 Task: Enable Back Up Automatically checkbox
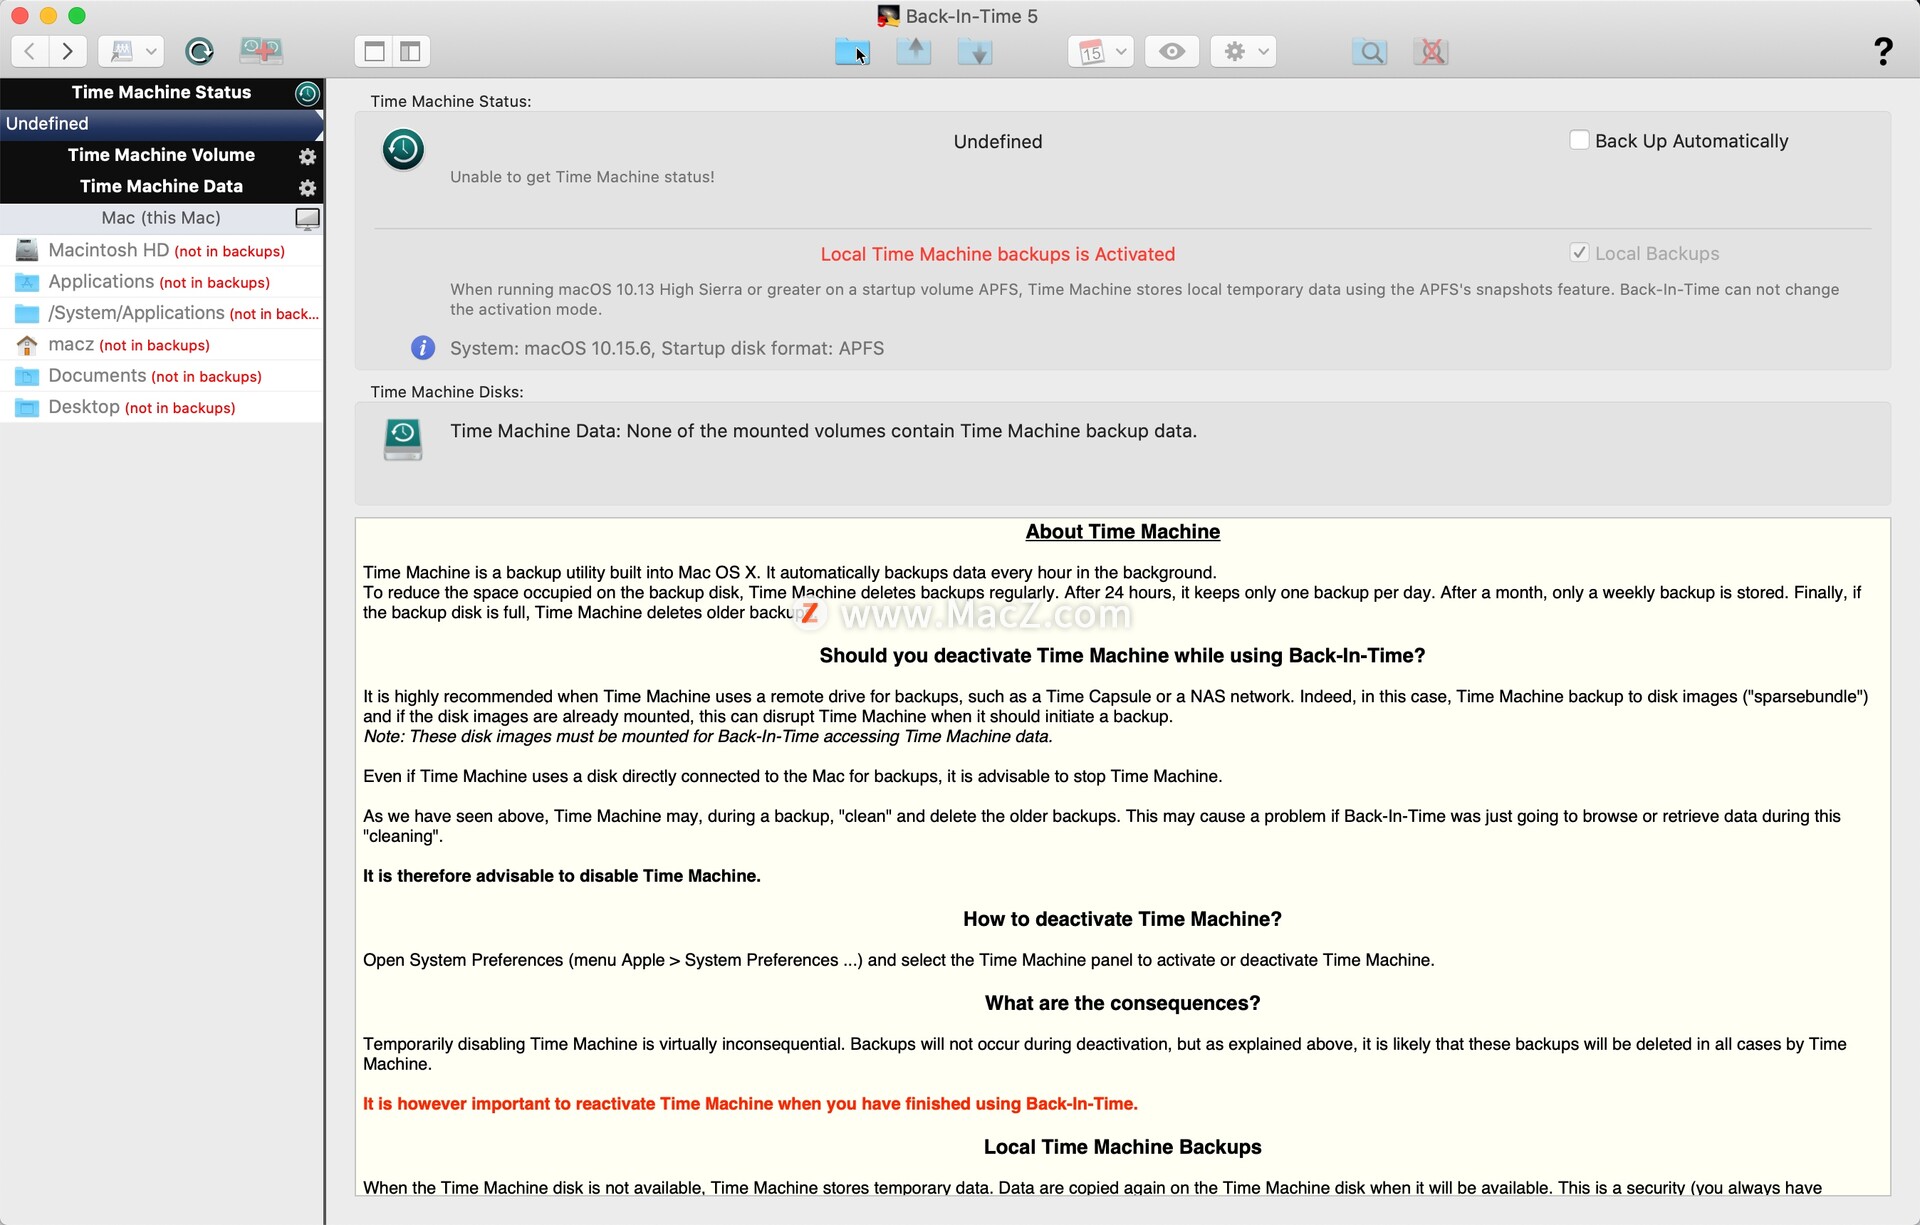pyautogui.click(x=1579, y=140)
